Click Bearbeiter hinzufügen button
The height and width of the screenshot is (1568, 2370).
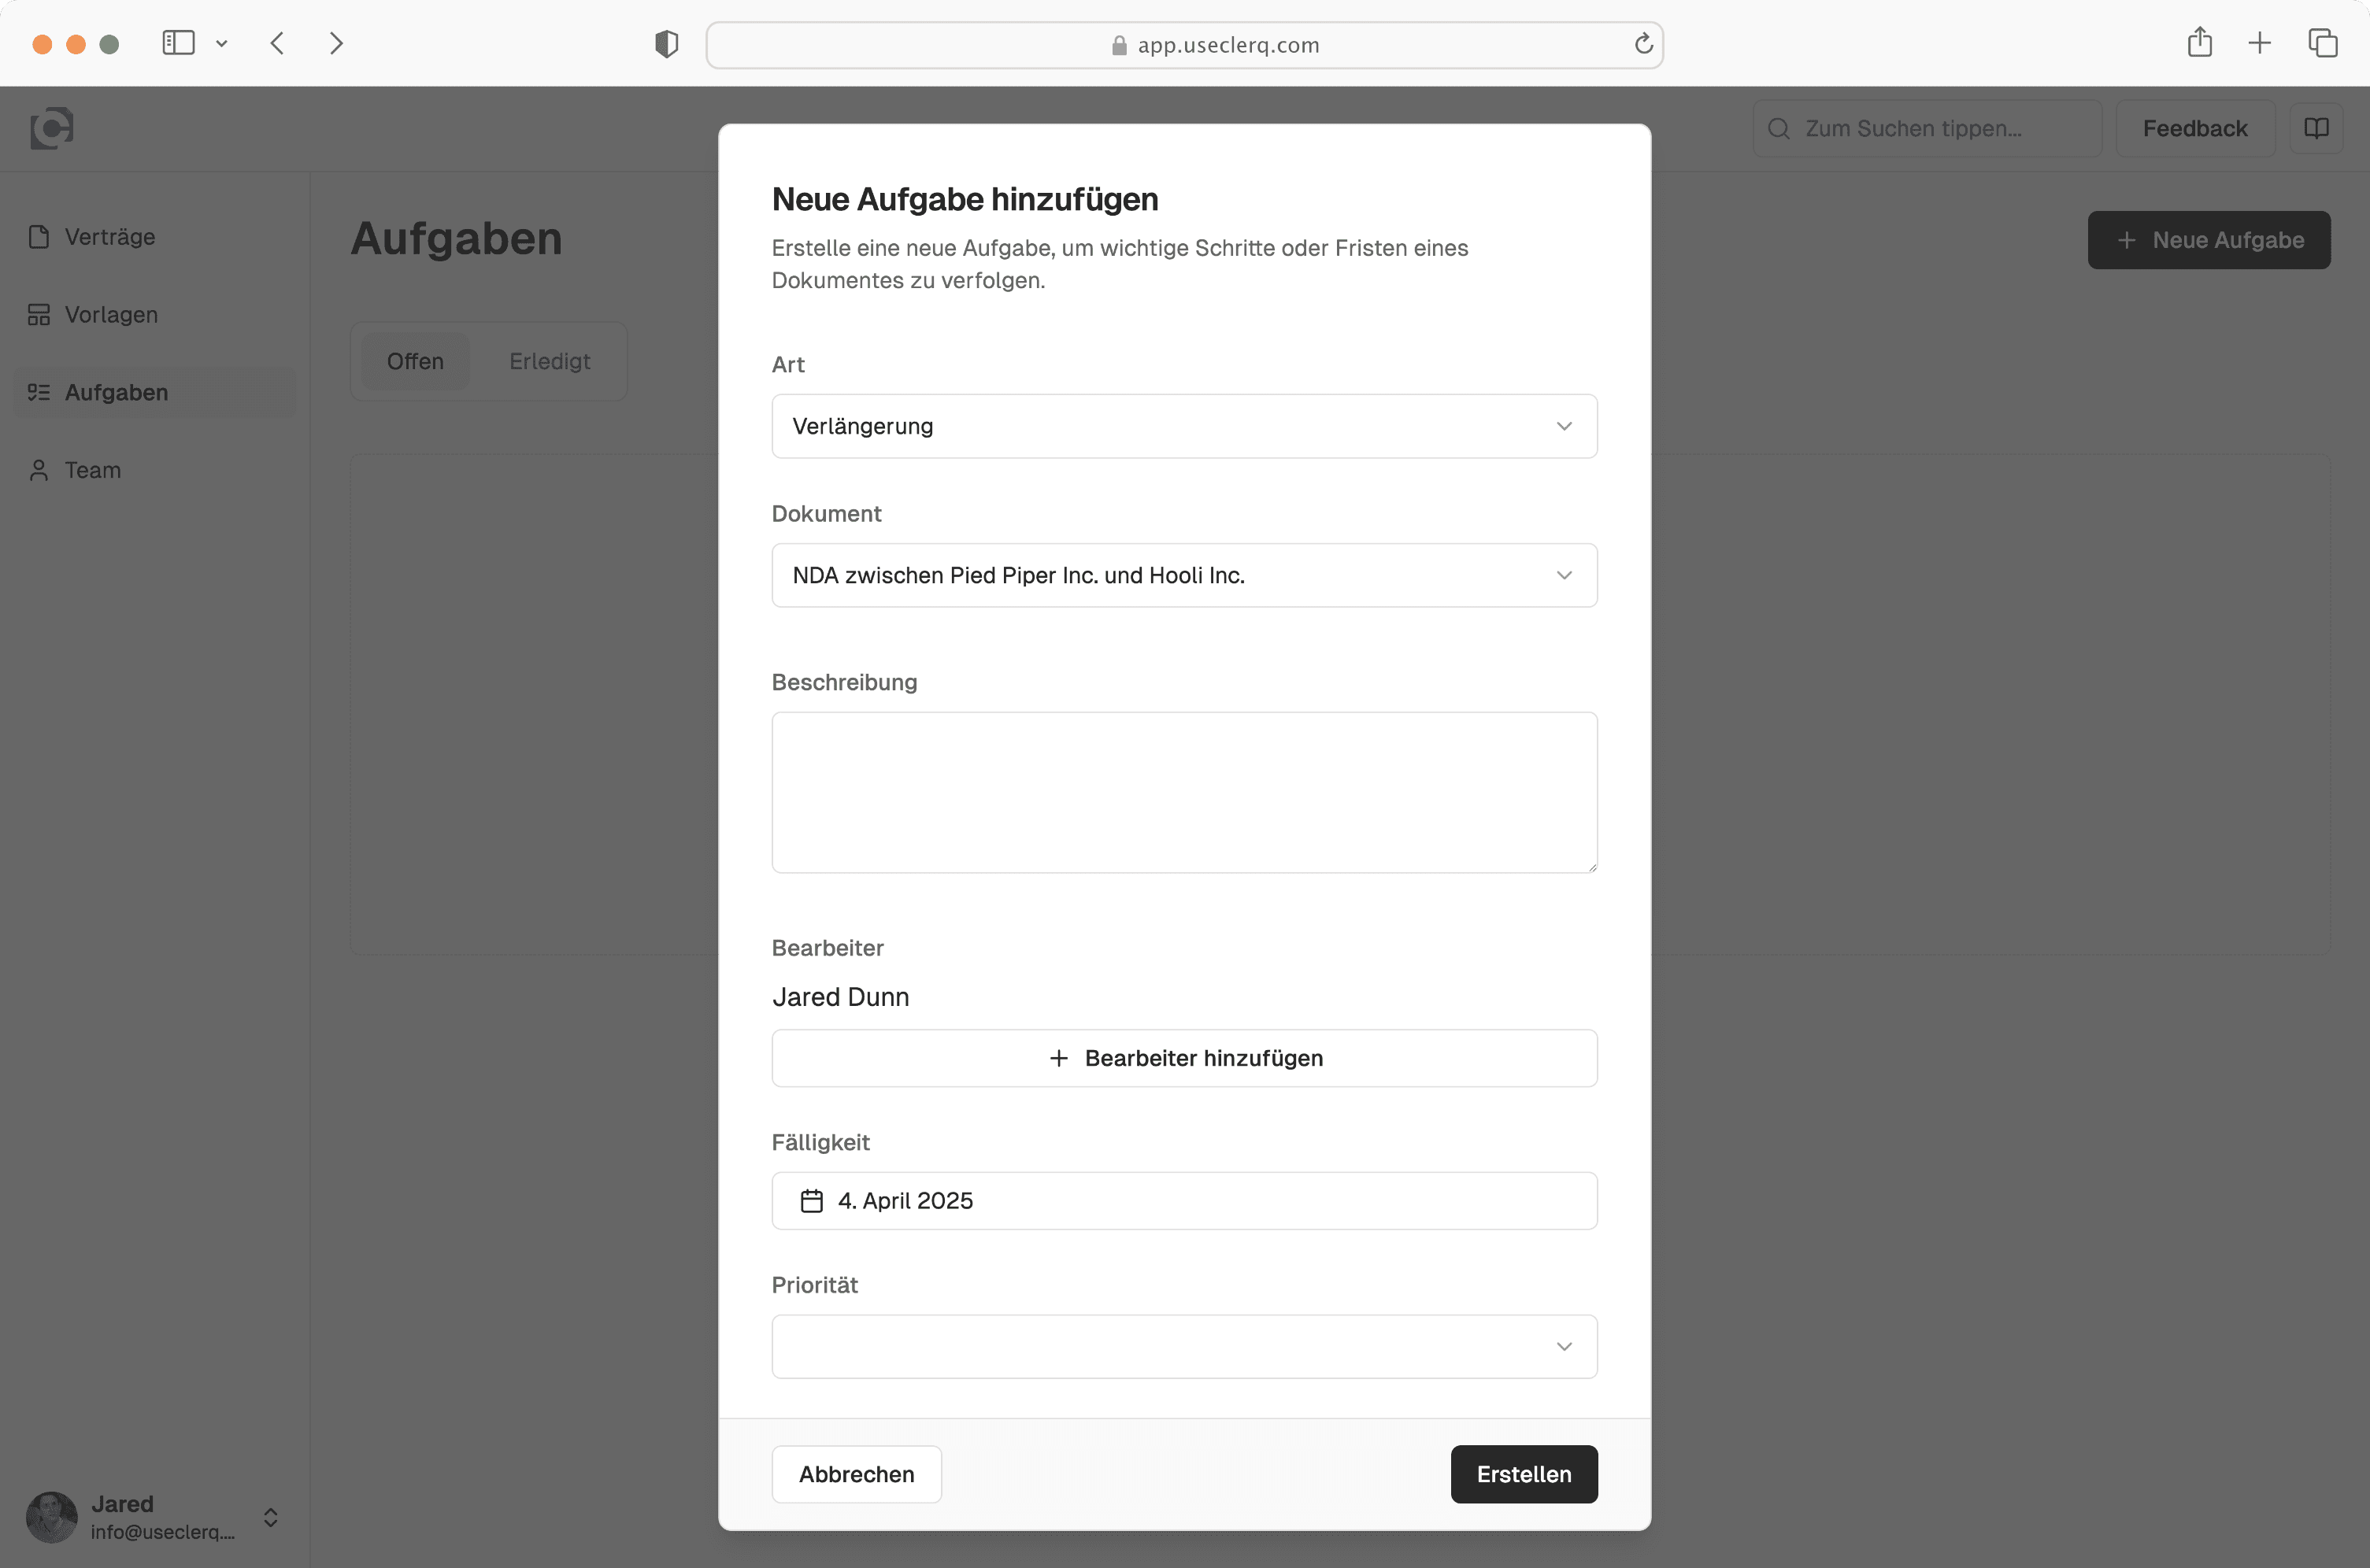click(x=1184, y=1058)
